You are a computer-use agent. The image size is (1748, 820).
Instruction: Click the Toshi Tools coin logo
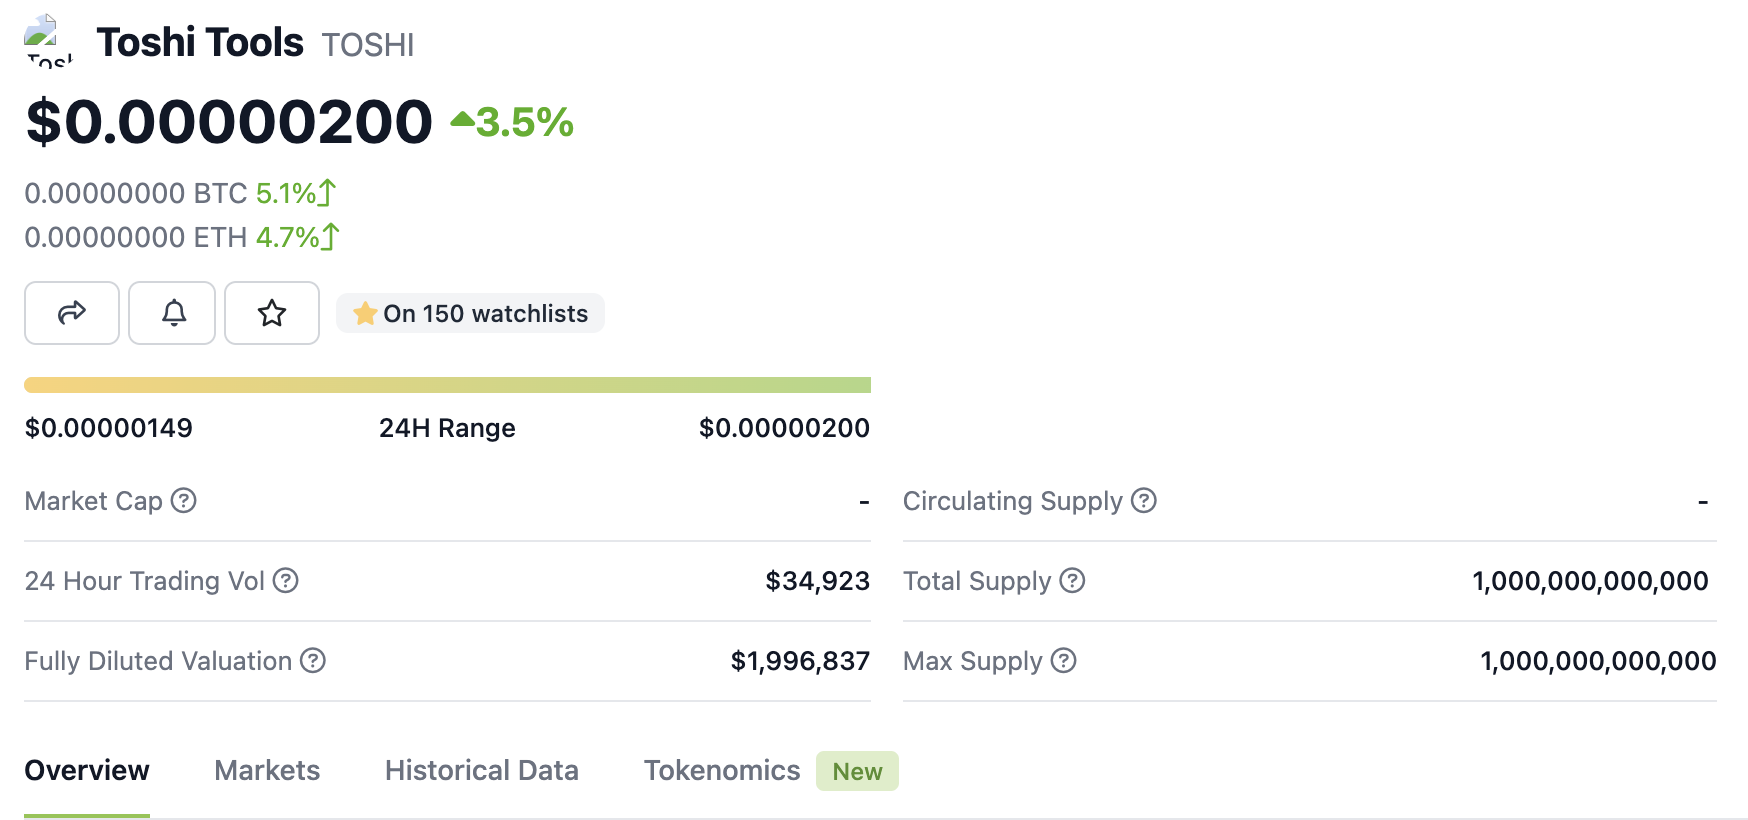click(x=47, y=41)
